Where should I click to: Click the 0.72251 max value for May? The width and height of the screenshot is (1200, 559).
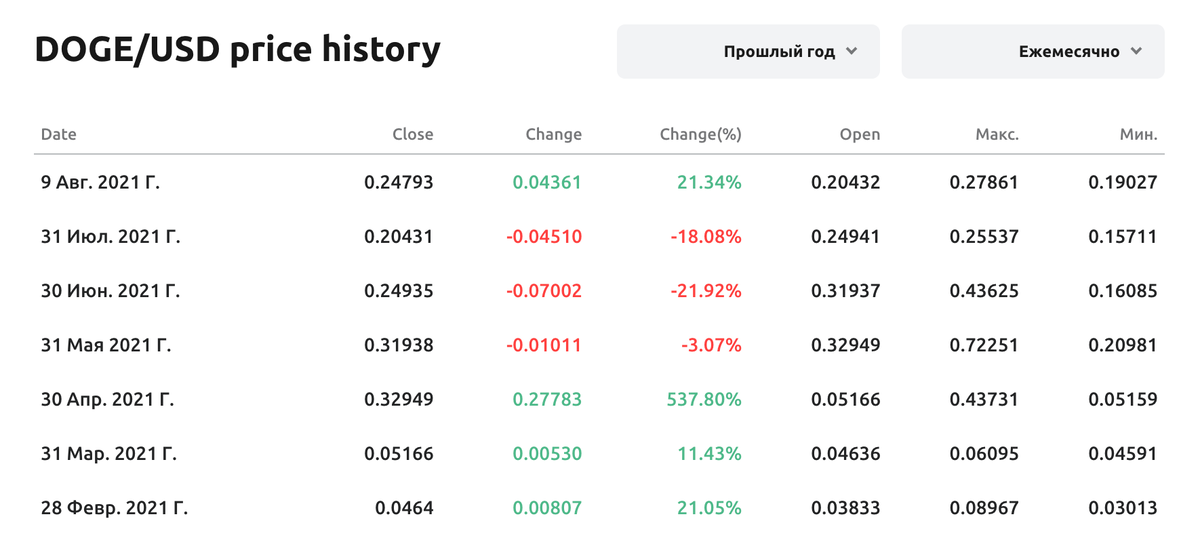(985, 345)
